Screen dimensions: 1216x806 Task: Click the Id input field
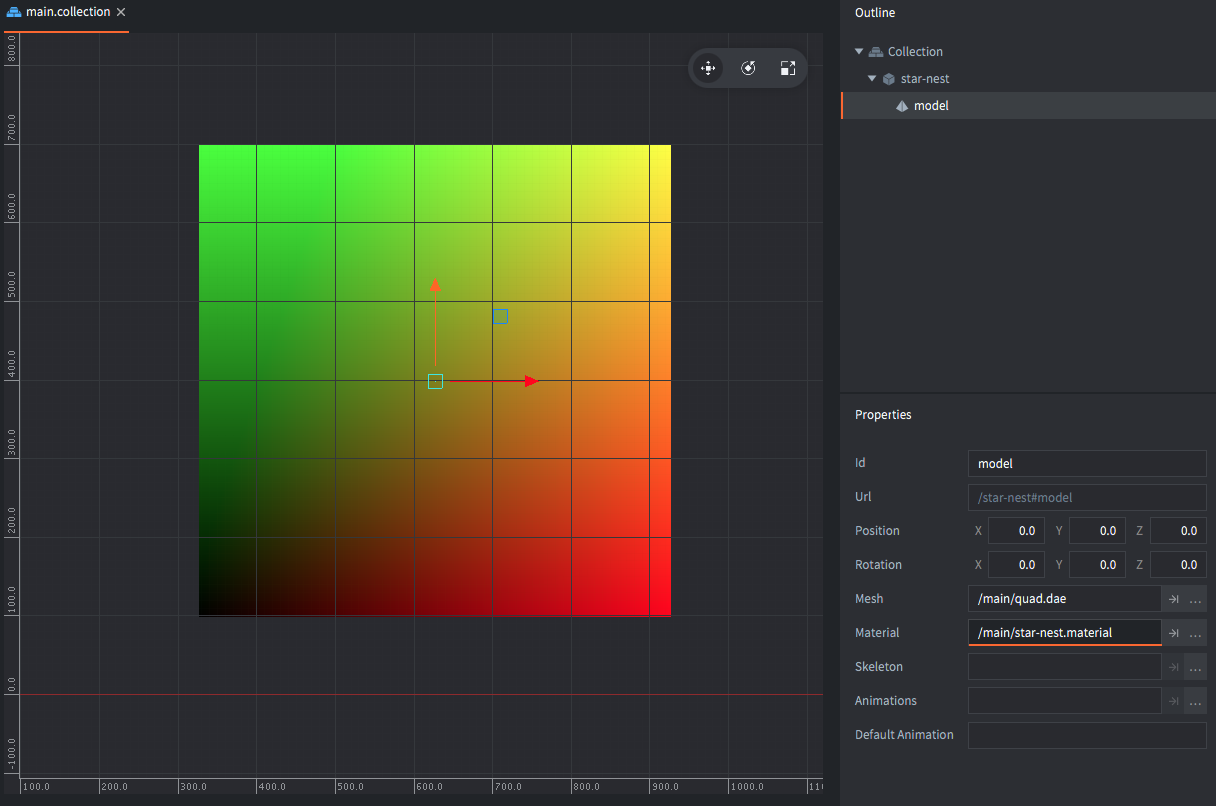[1087, 463]
